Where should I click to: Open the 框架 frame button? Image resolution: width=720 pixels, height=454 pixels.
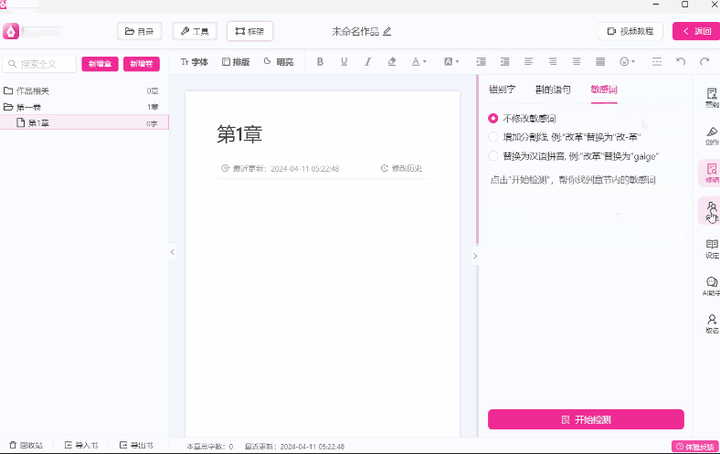[250, 31]
